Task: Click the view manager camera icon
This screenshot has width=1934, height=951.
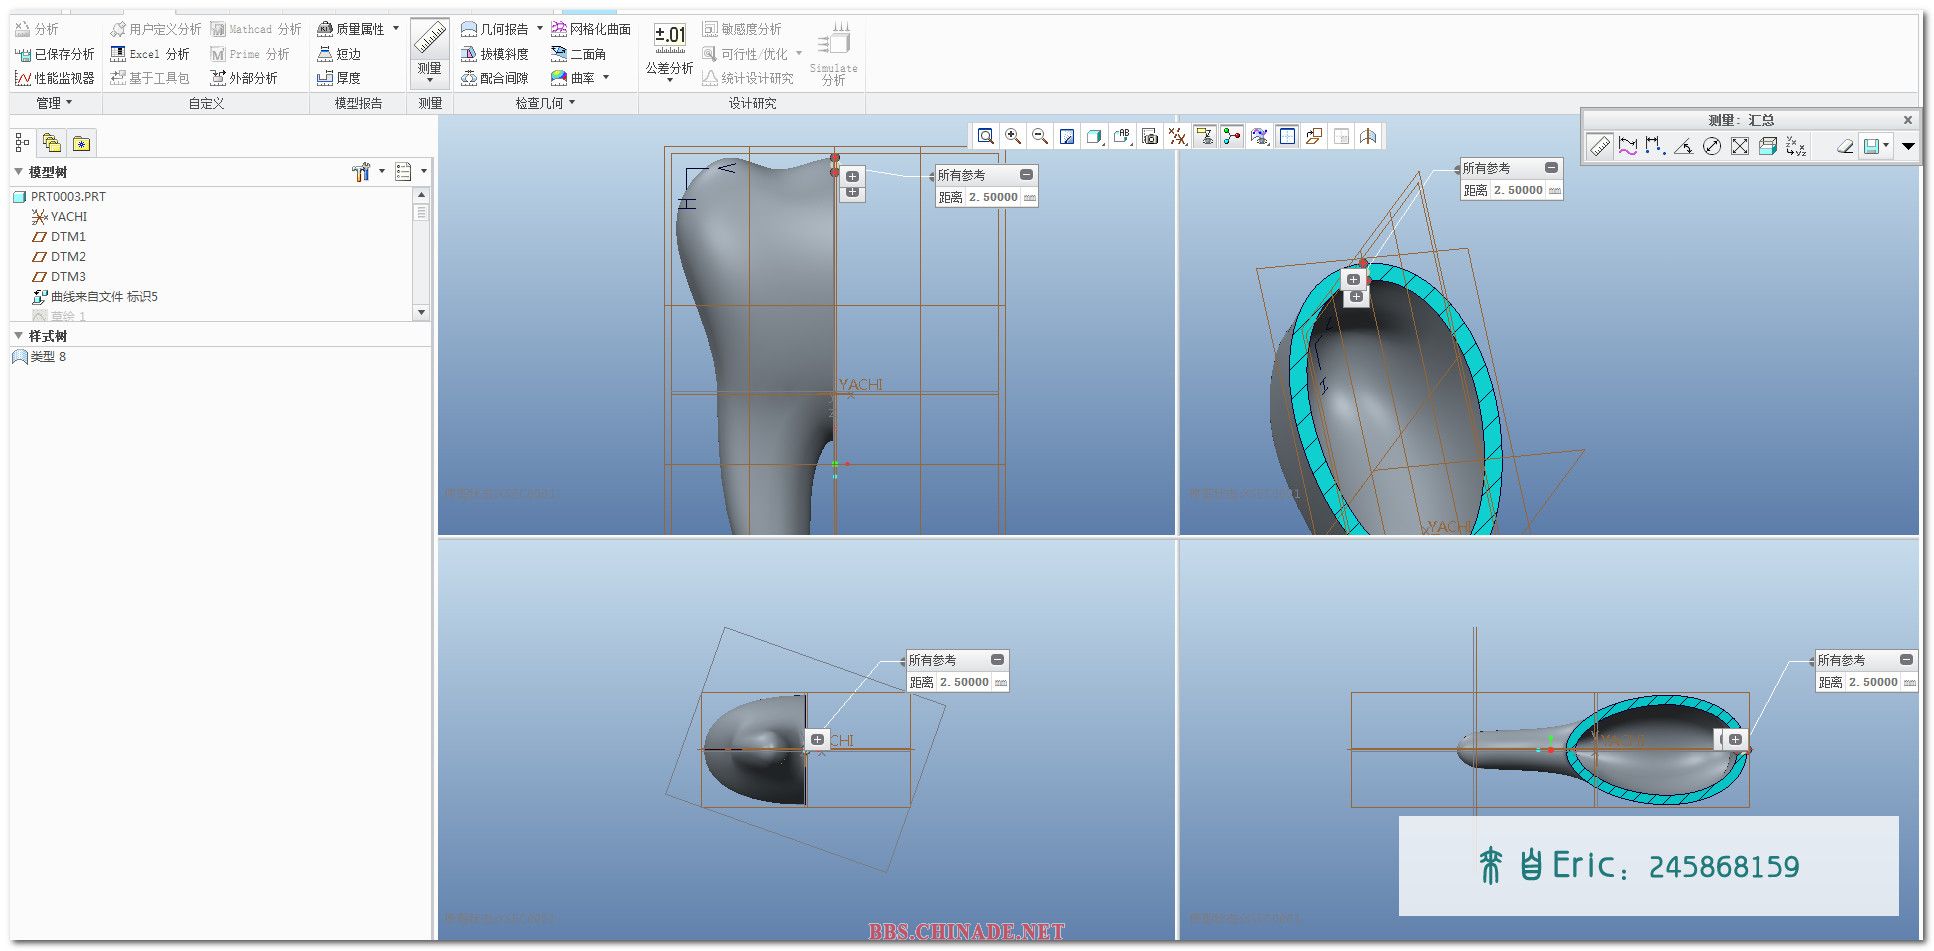Action: [1150, 136]
